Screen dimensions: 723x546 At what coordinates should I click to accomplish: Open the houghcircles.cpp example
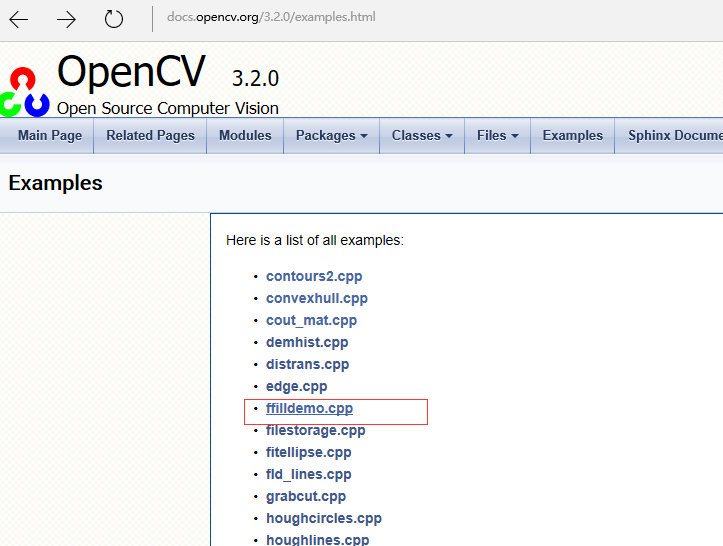[323, 519]
